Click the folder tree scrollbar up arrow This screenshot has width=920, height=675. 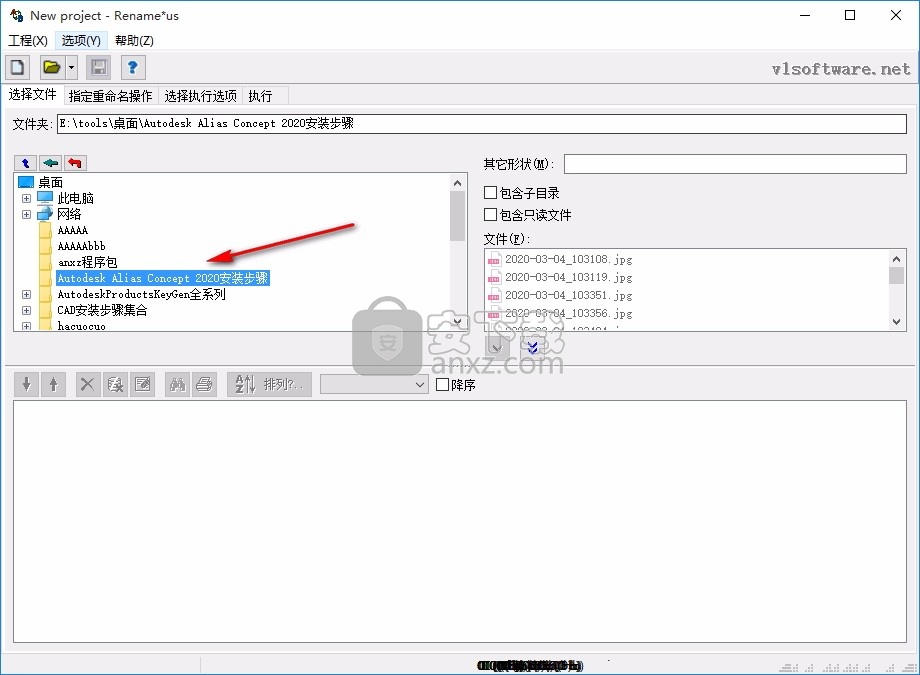458,183
